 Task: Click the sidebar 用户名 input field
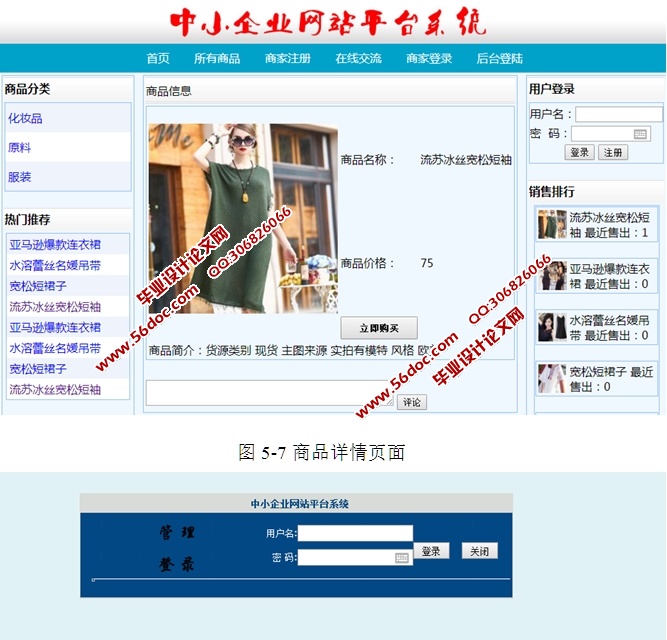click(x=619, y=114)
